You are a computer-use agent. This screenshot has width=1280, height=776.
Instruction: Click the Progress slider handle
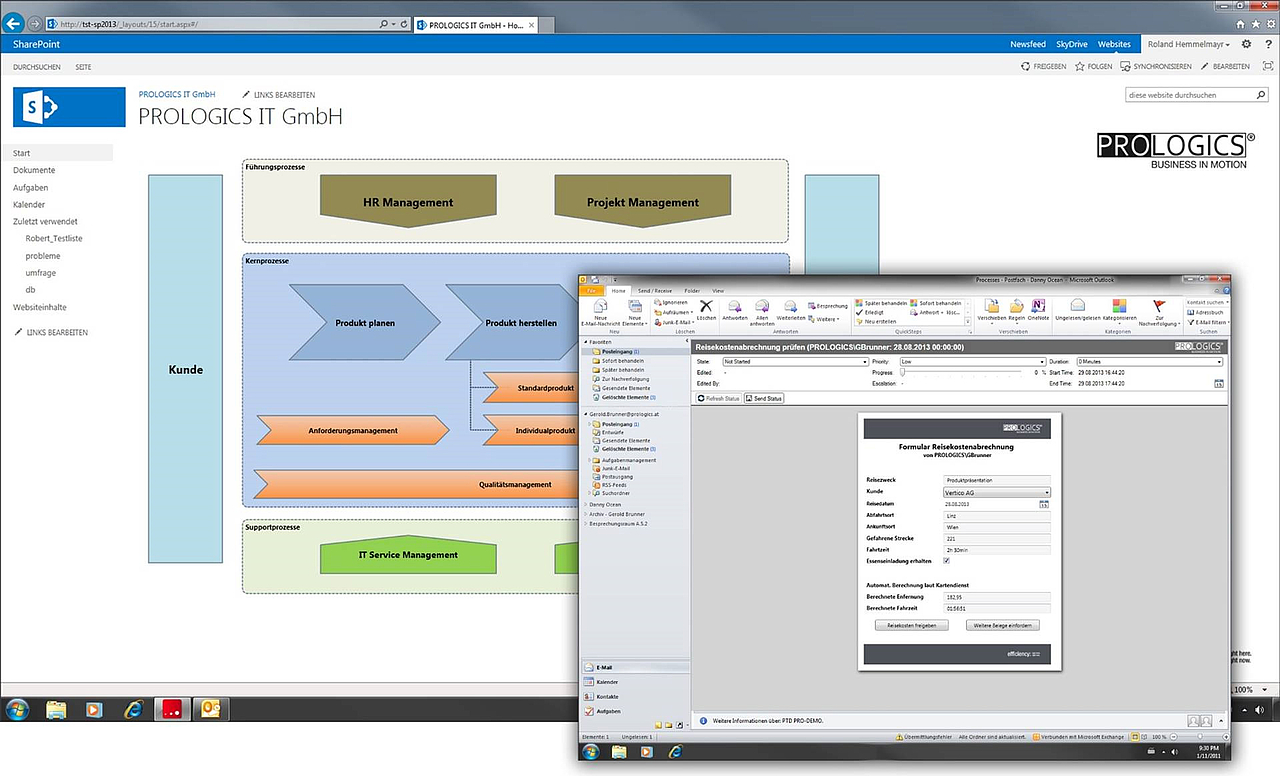902,372
